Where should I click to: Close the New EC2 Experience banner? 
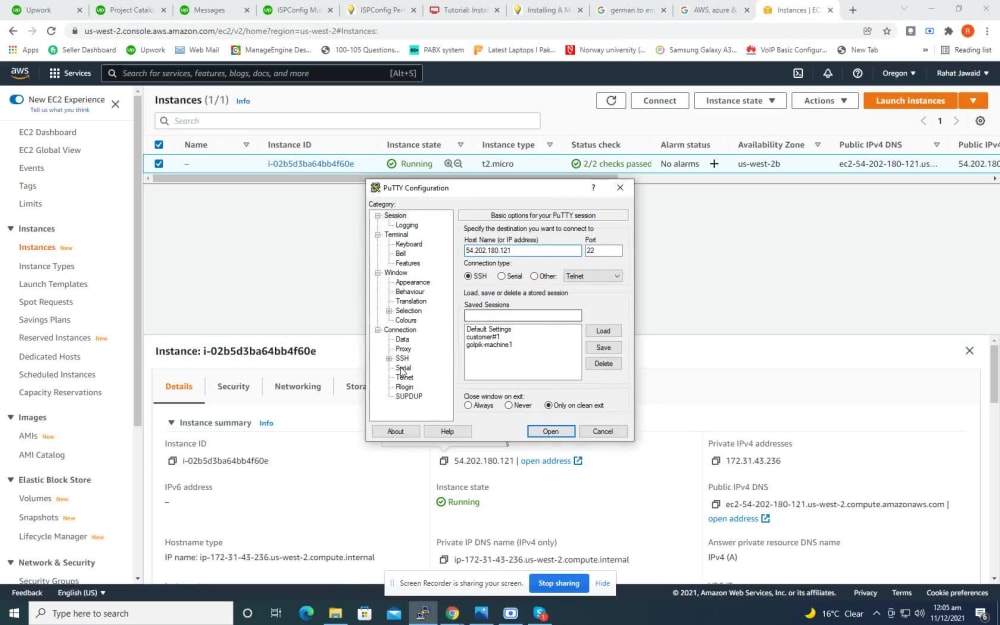click(115, 104)
